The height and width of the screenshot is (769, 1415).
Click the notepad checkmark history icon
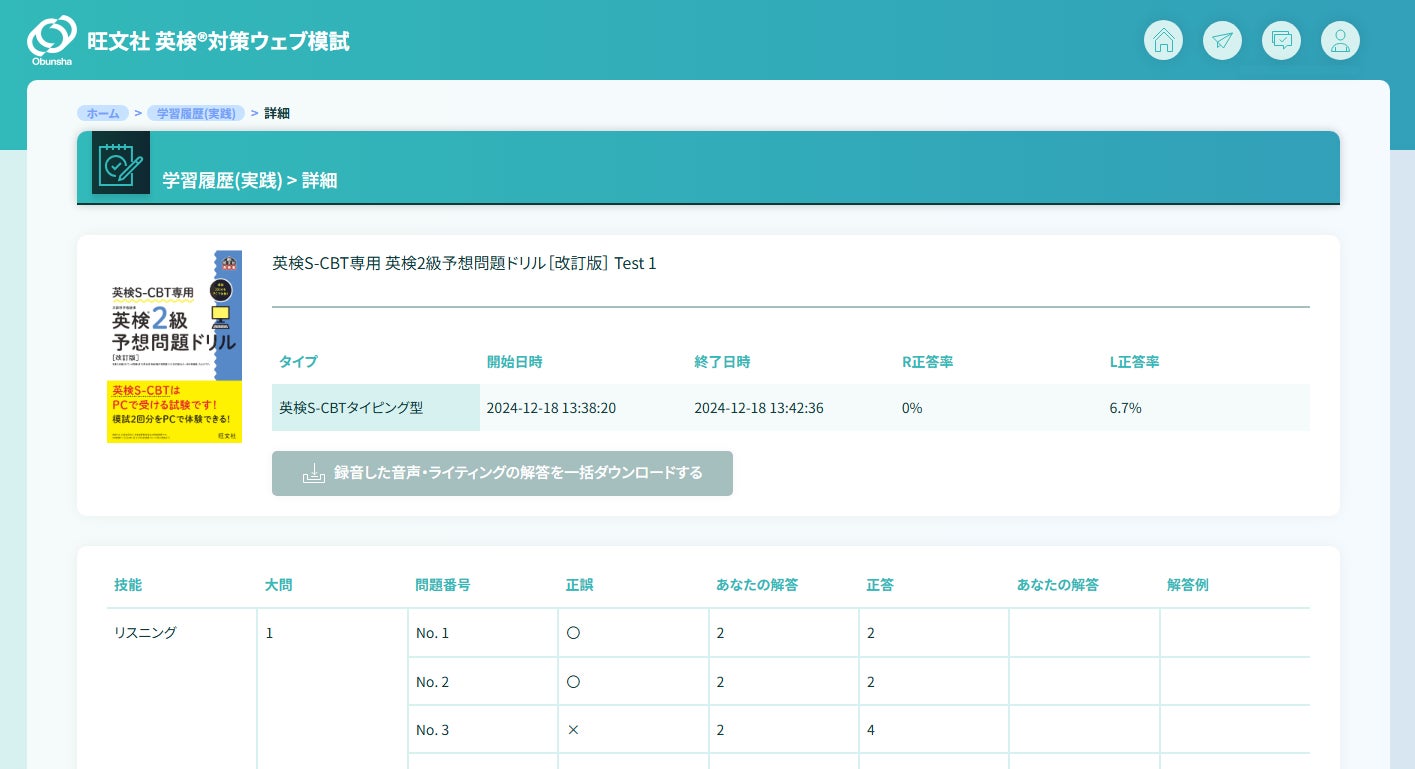(120, 162)
